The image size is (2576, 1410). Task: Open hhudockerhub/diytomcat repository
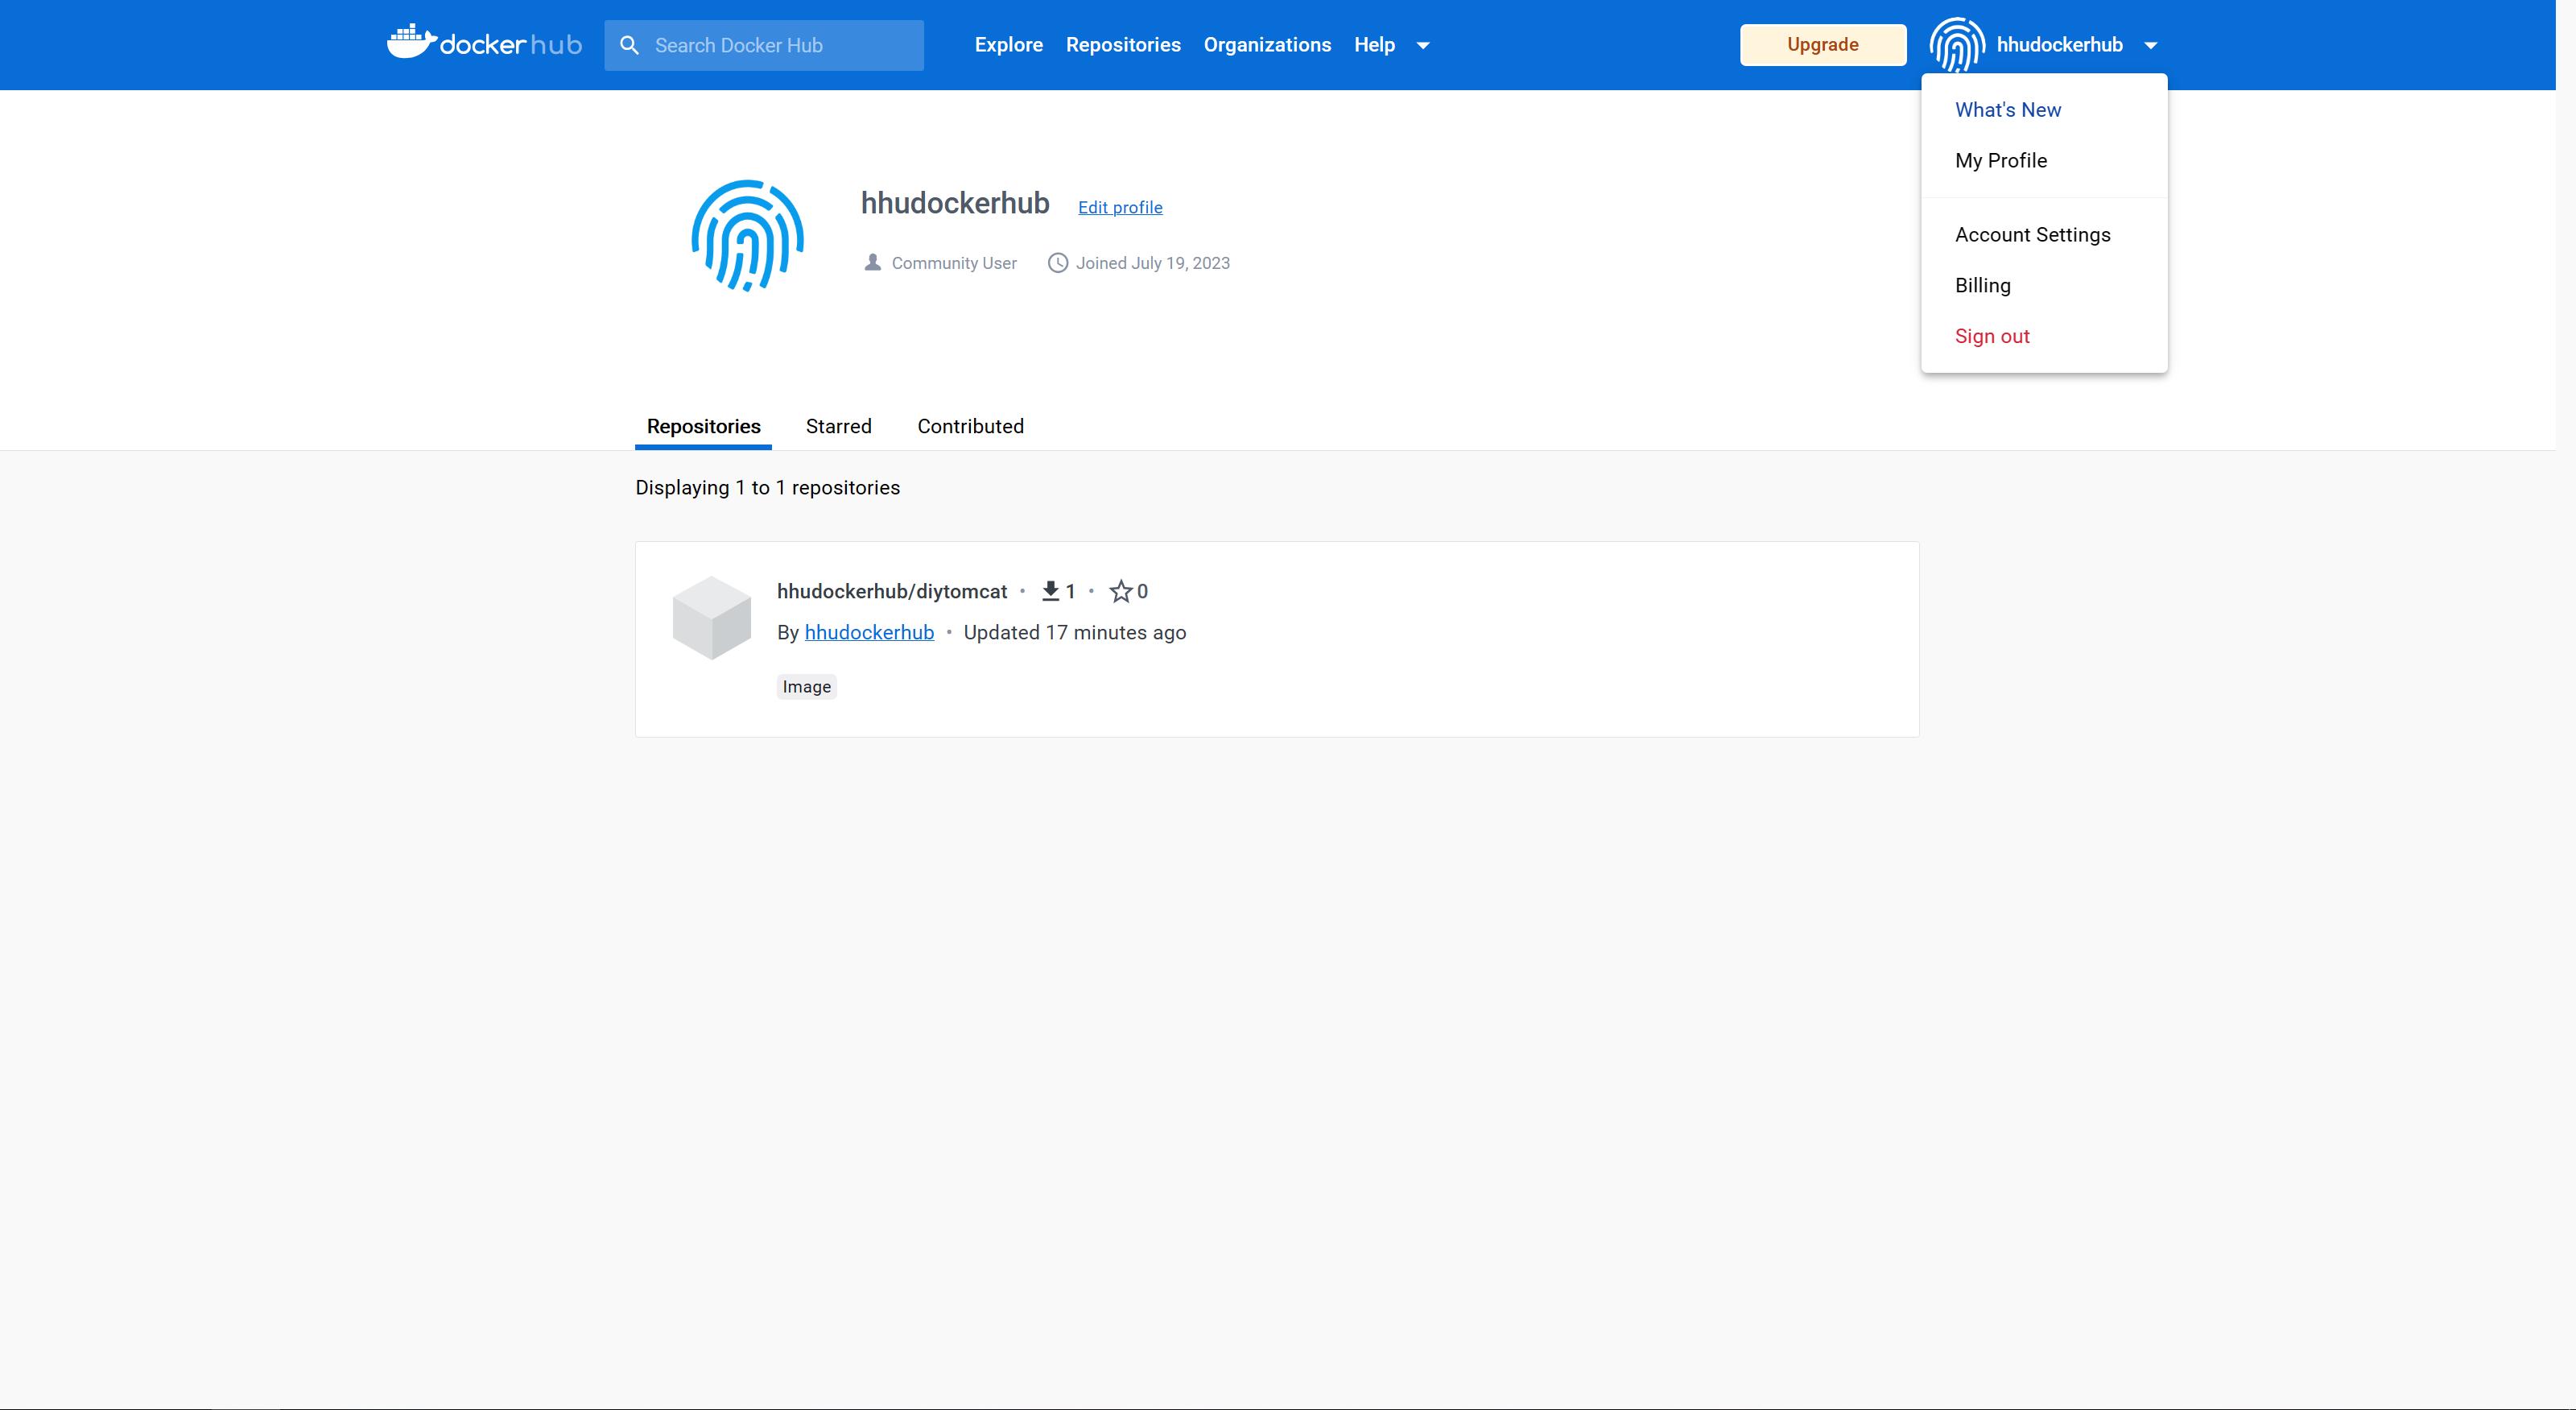click(x=892, y=592)
